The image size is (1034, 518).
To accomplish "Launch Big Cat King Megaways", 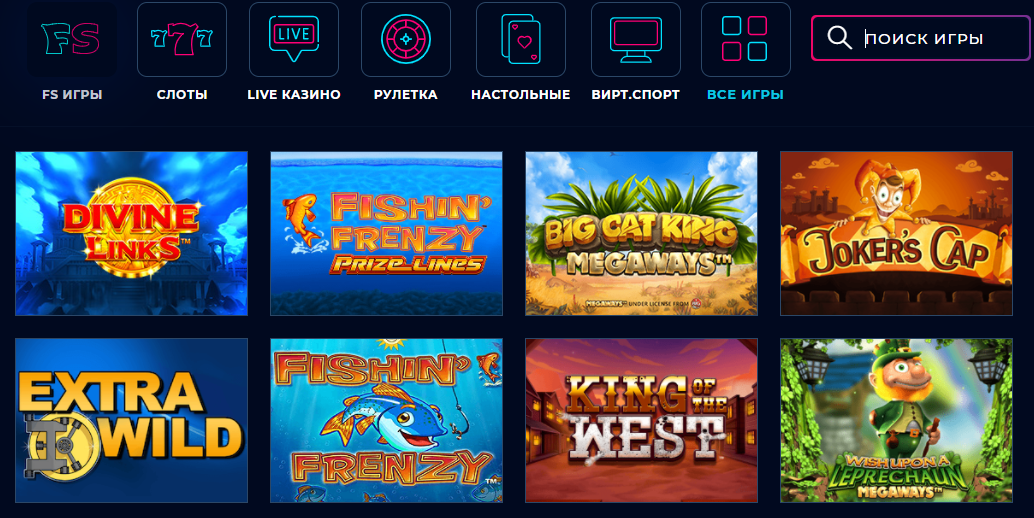I will pos(642,233).
